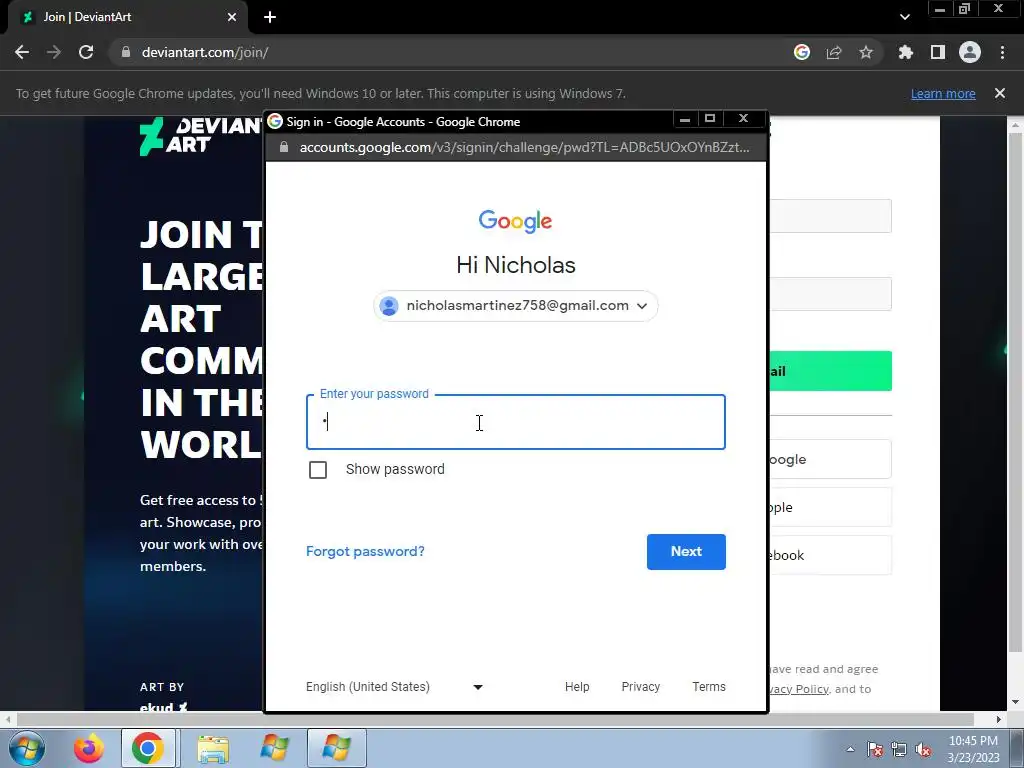Go forward in the main Chrome window
The image size is (1024, 768).
pos(54,52)
